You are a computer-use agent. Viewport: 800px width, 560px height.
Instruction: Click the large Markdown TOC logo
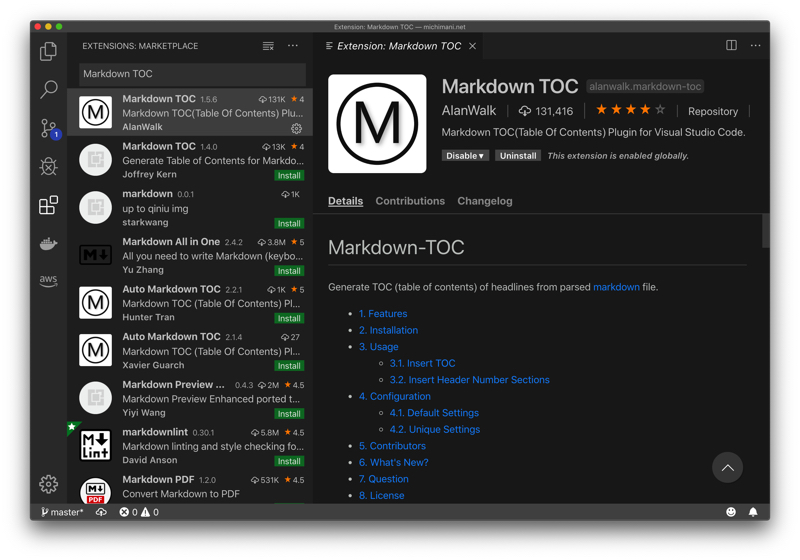(377, 124)
